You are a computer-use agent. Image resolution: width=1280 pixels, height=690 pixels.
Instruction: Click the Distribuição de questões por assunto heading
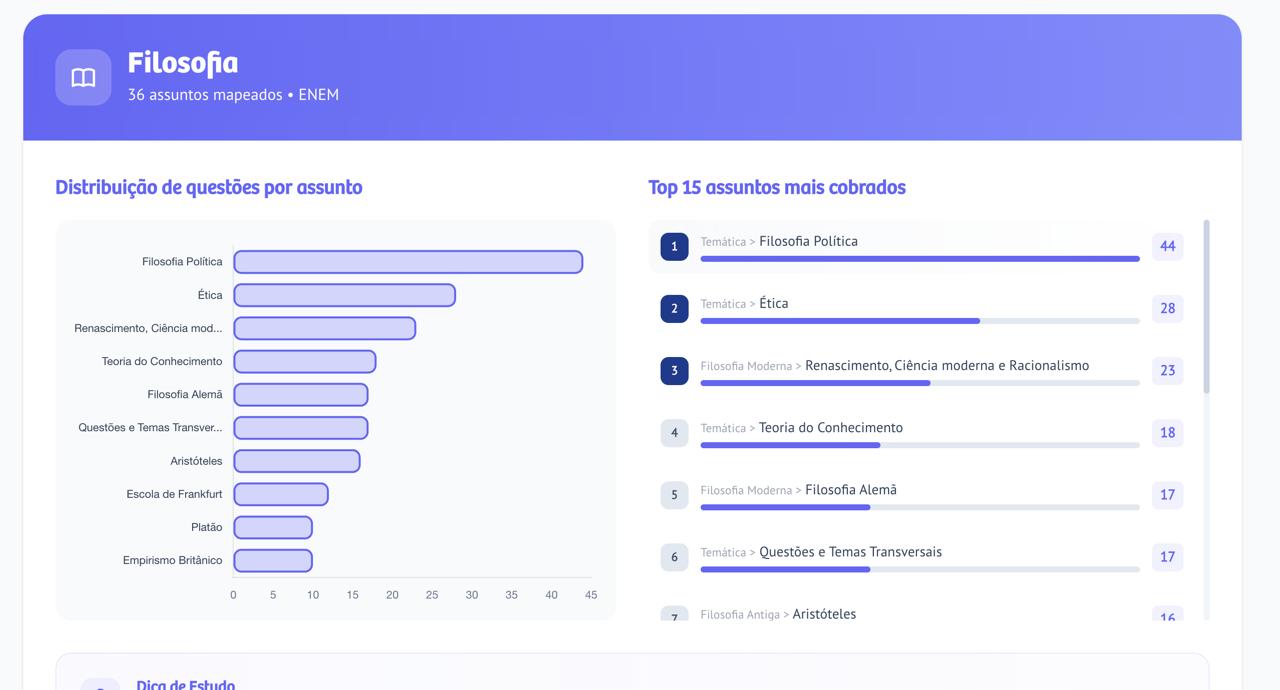[210, 188]
